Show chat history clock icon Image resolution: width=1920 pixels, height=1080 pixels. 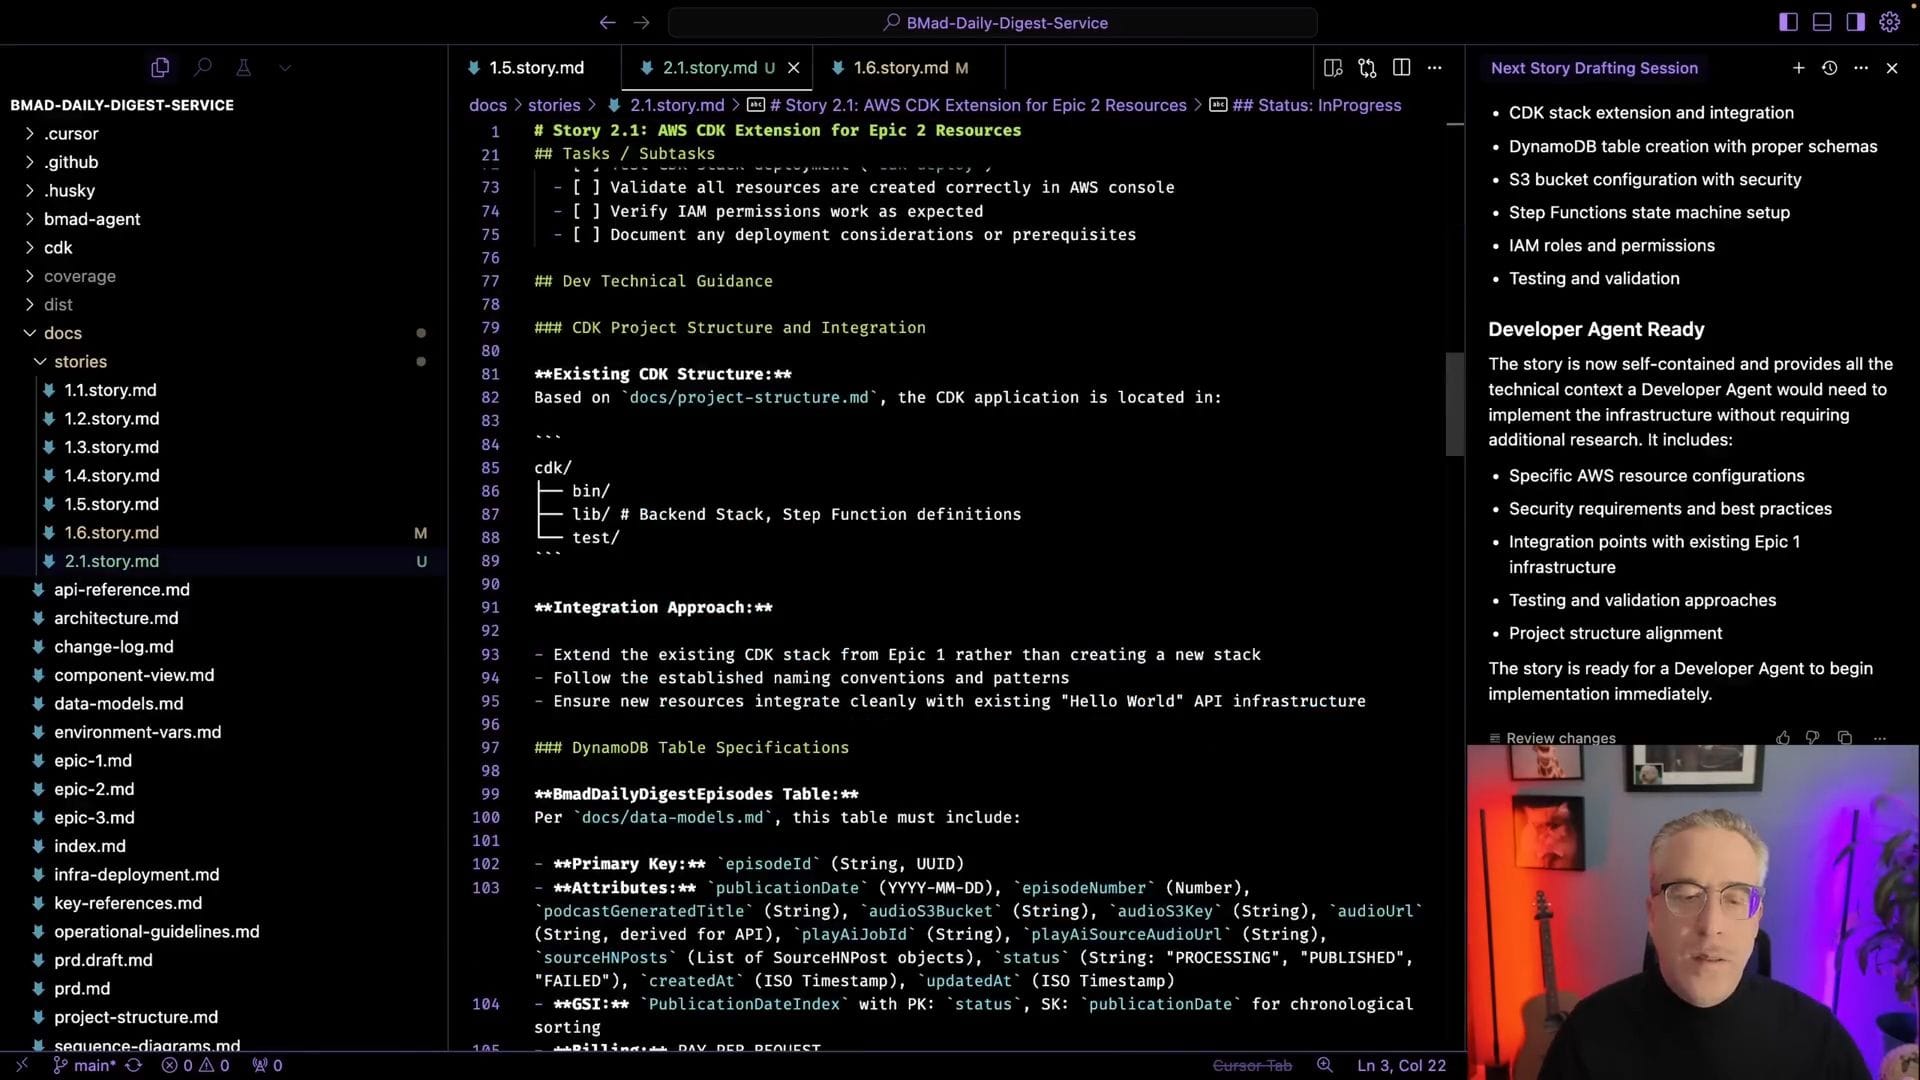[1829, 68]
